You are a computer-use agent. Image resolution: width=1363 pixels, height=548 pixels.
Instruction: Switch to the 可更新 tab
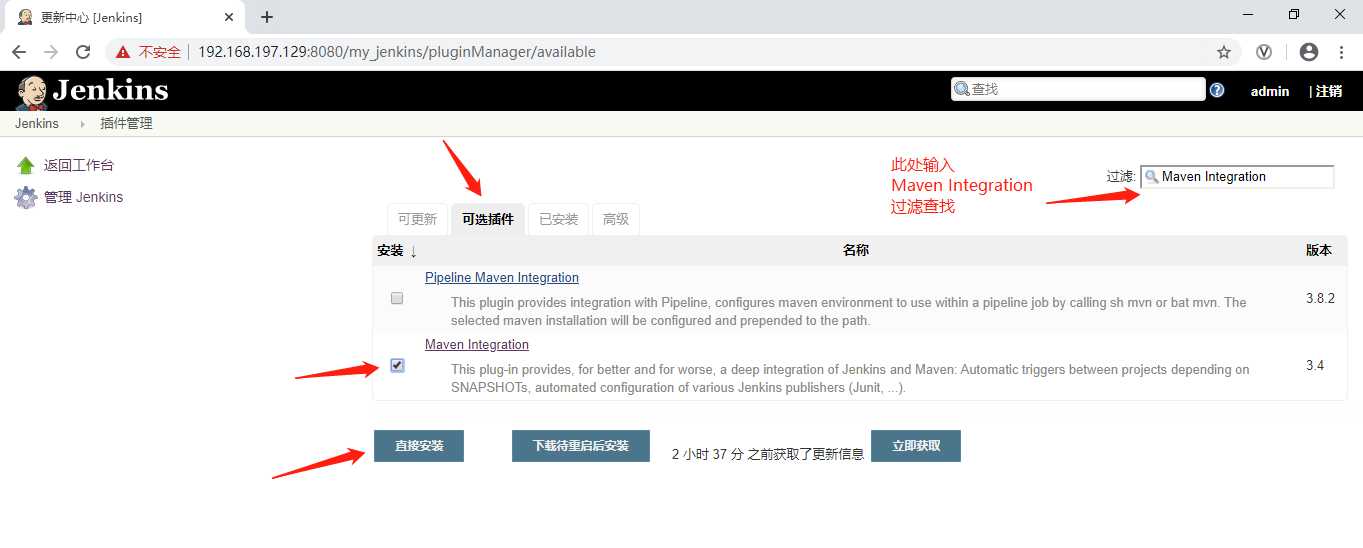tap(417, 219)
